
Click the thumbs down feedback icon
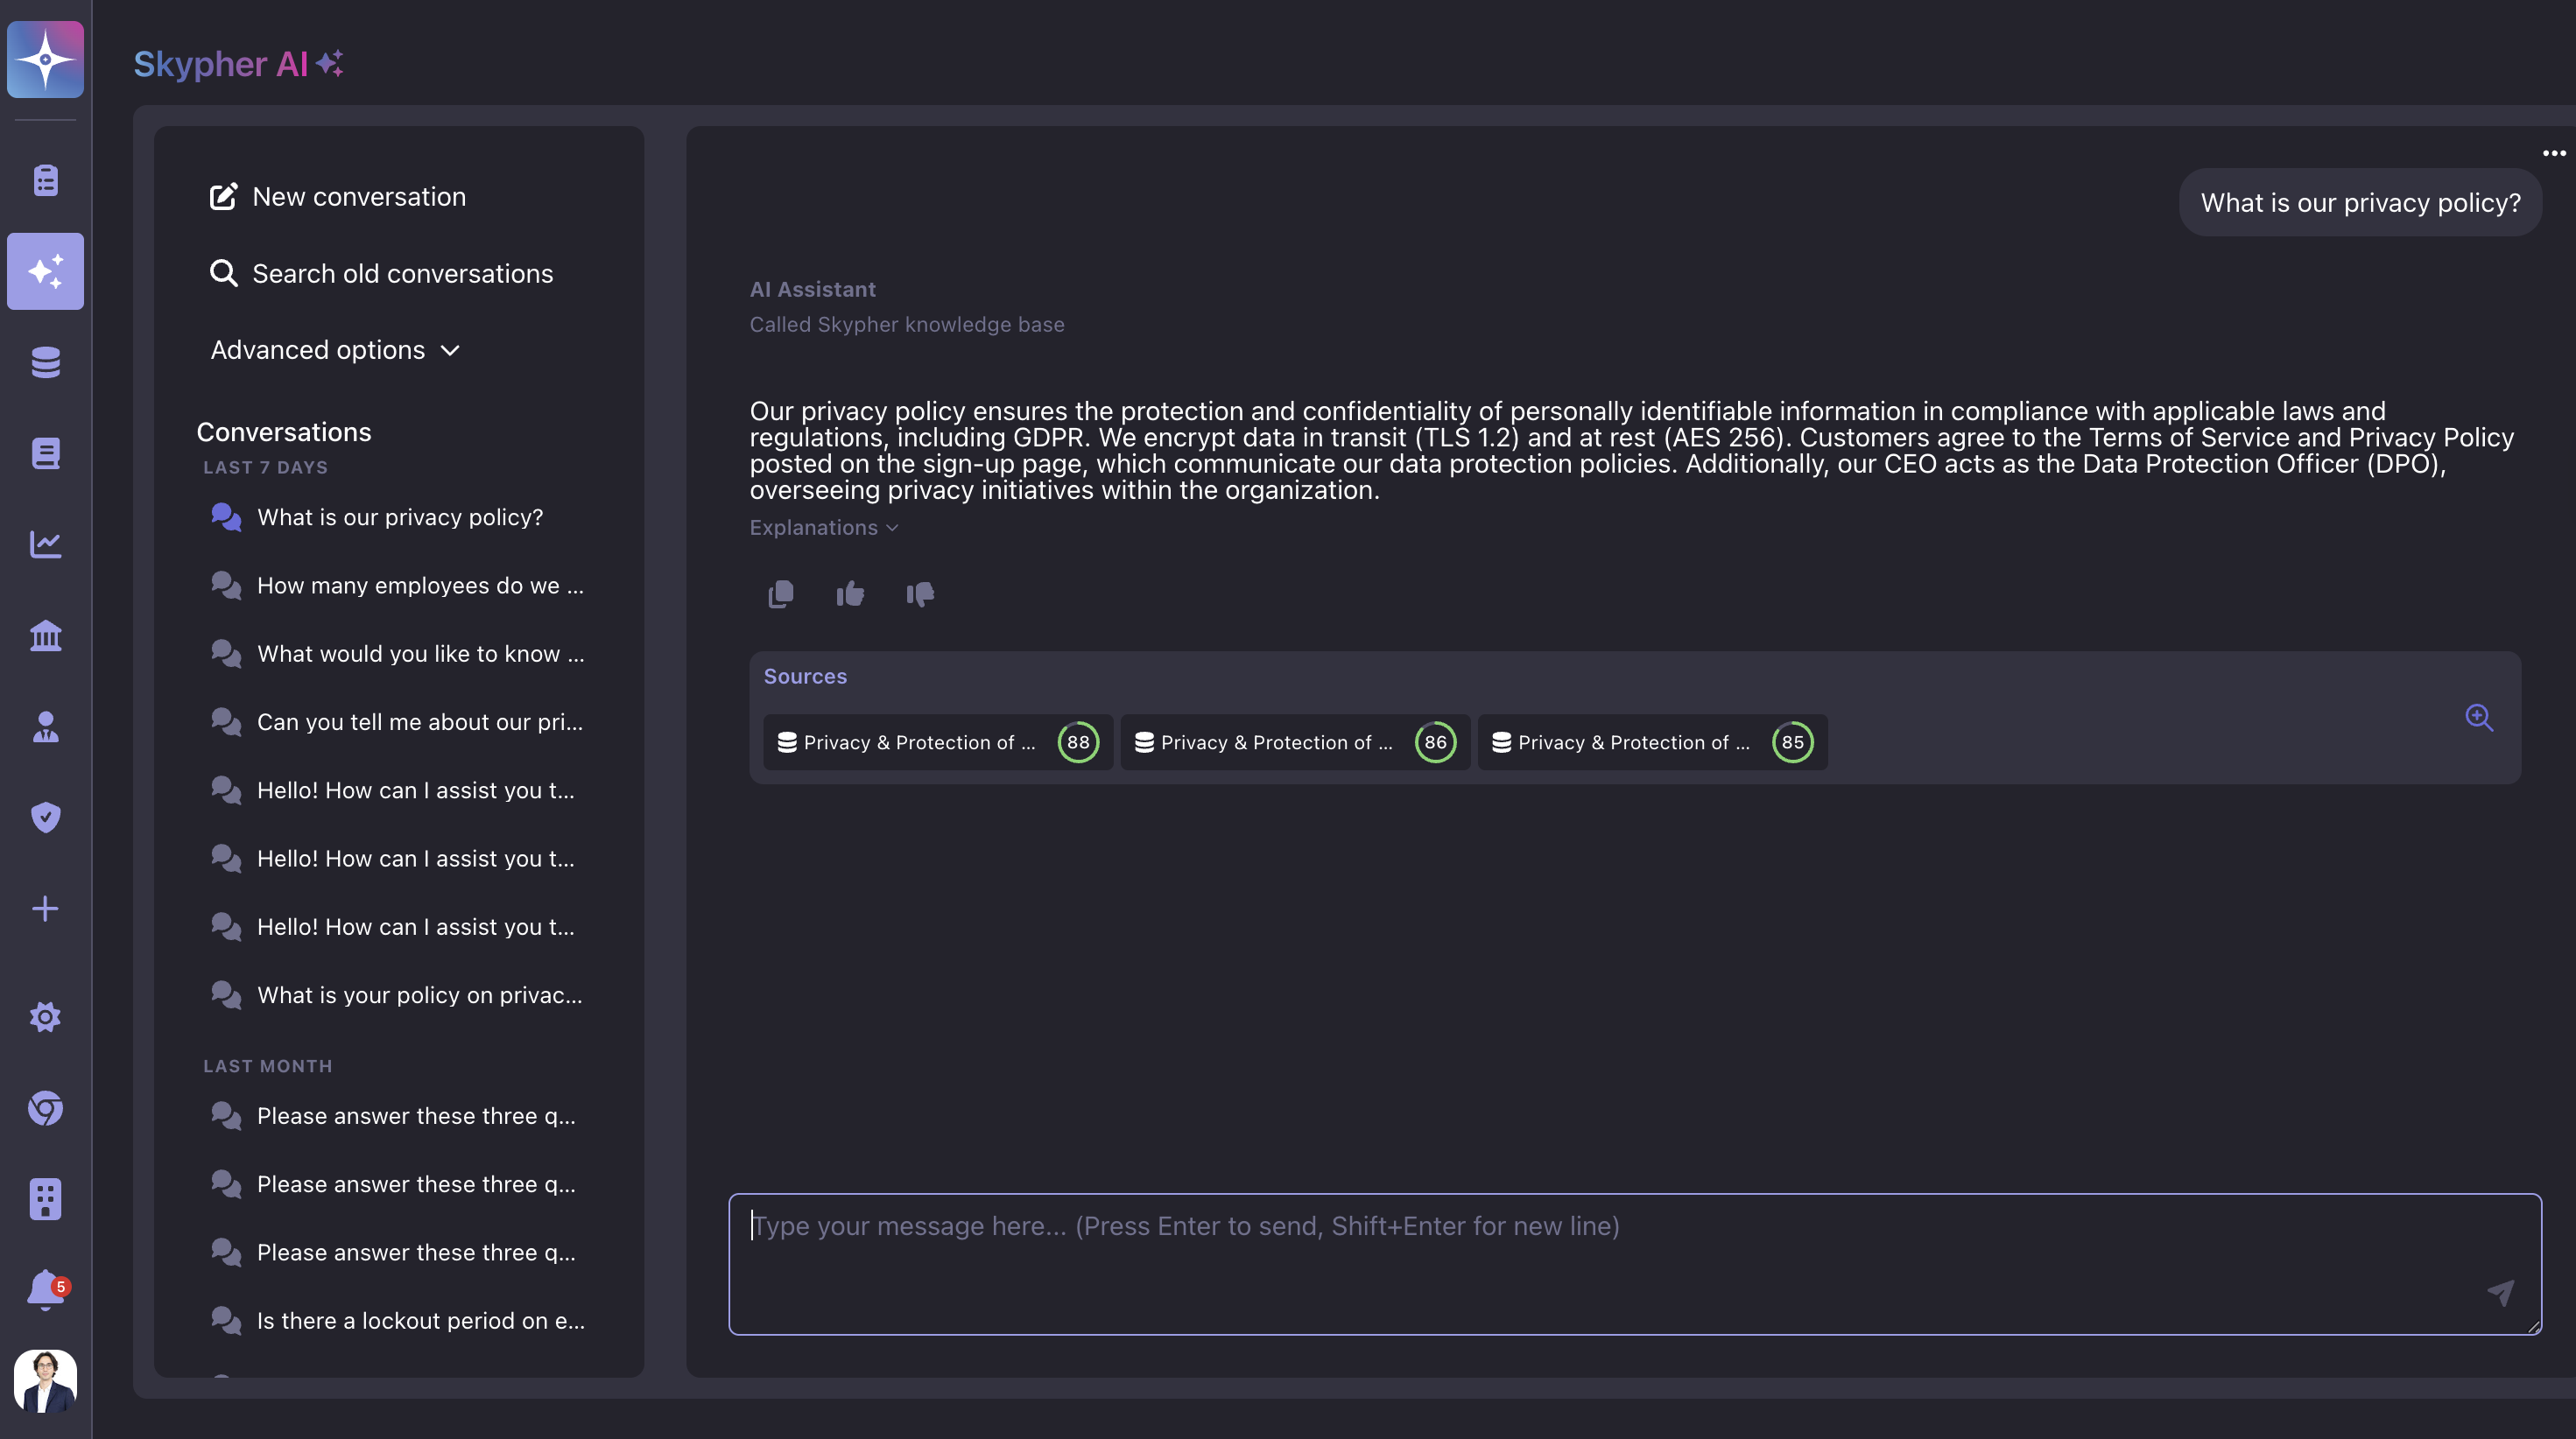tap(920, 594)
